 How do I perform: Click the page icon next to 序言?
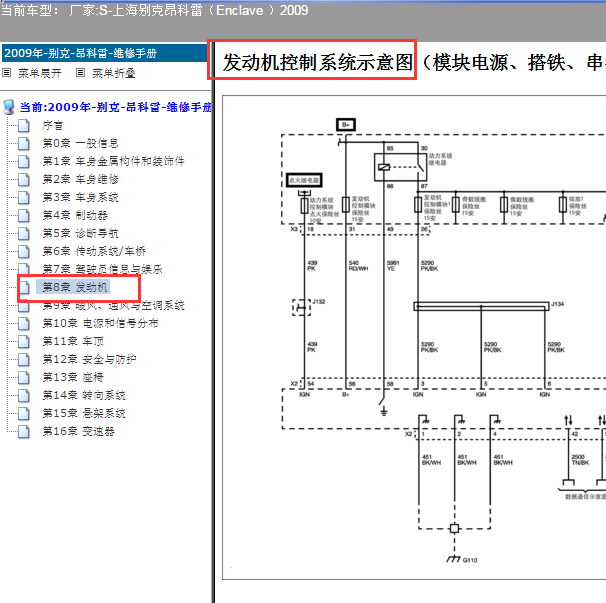point(24,125)
